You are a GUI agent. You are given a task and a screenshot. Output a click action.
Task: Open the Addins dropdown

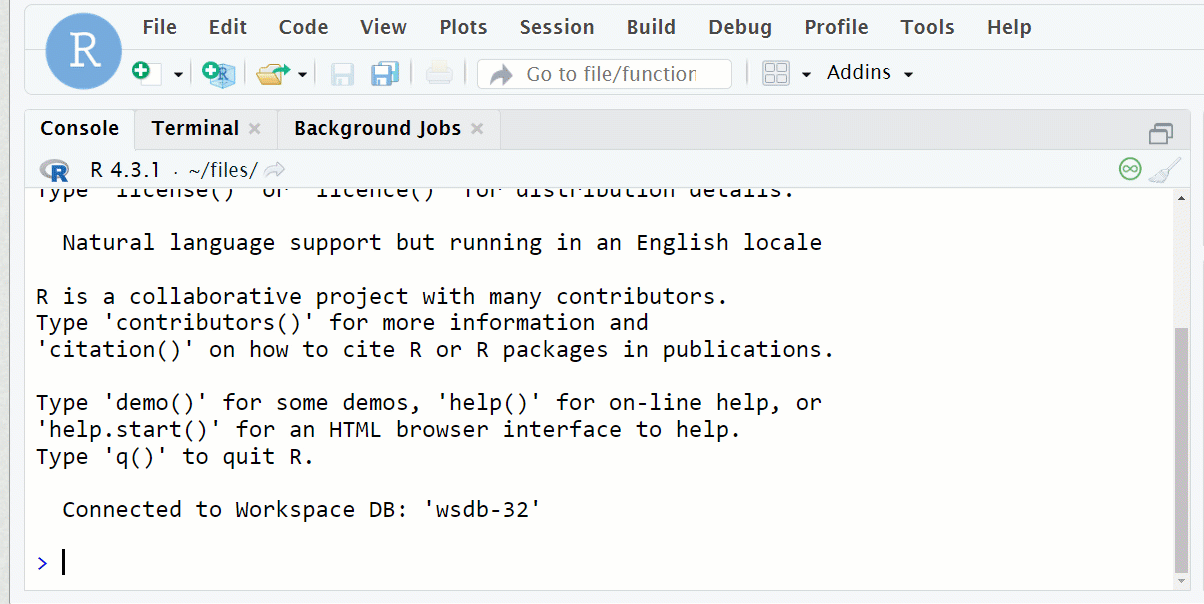pyautogui.click(x=870, y=73)
